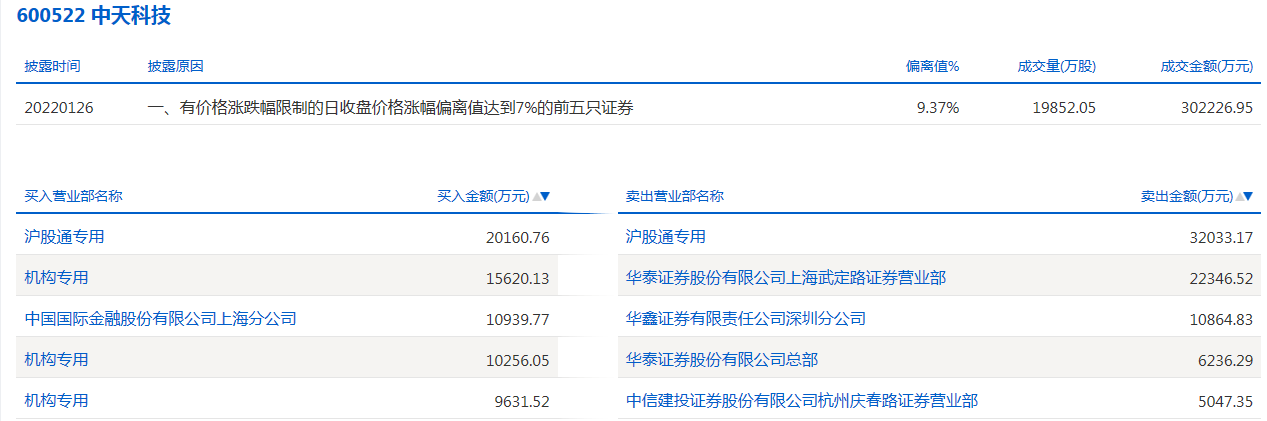The width and height of the screenshot is (1267, 421).
Task: Select sell amount 22346.52
Action: pyautogui.click(x=1221, y=279)
